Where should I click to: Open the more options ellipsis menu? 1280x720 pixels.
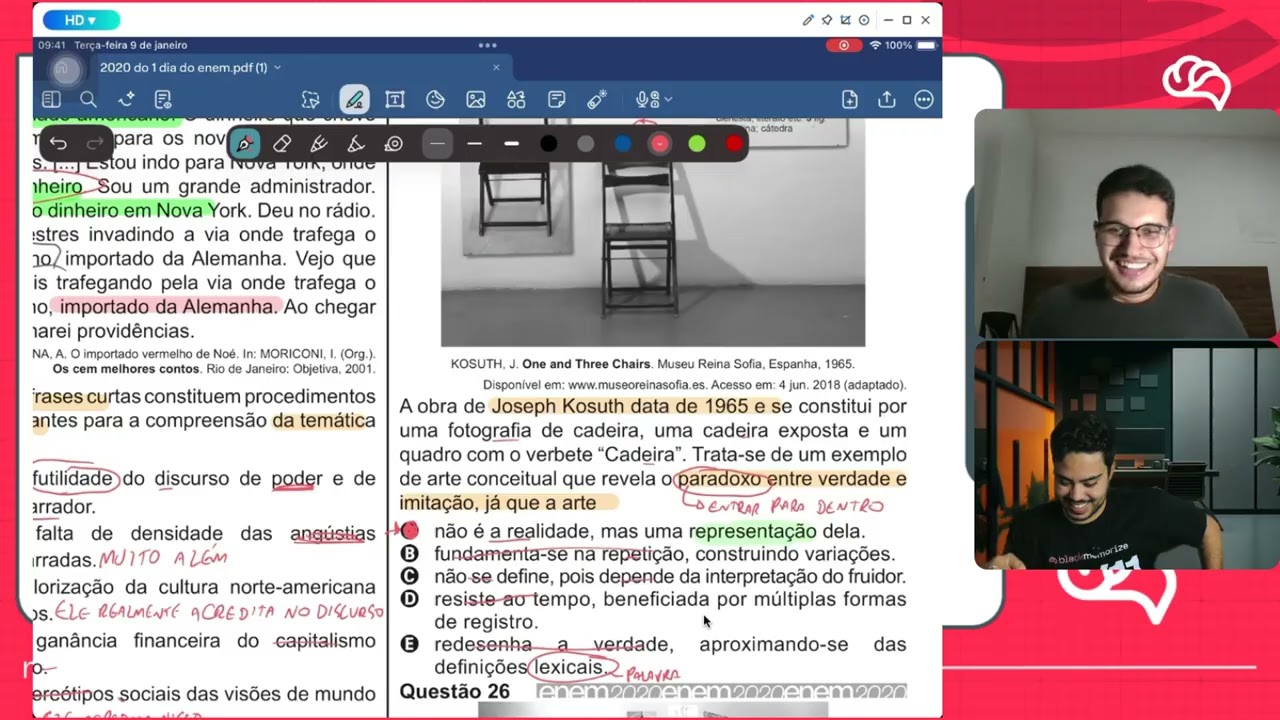pos(924,100)
